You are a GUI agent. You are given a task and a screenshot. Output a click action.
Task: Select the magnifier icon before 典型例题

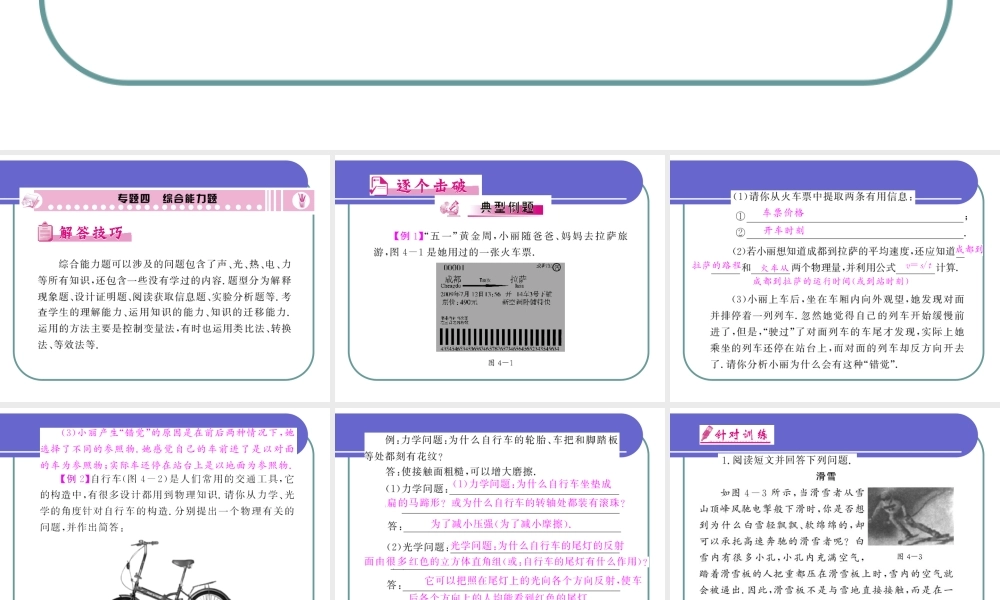coord(450,206)
